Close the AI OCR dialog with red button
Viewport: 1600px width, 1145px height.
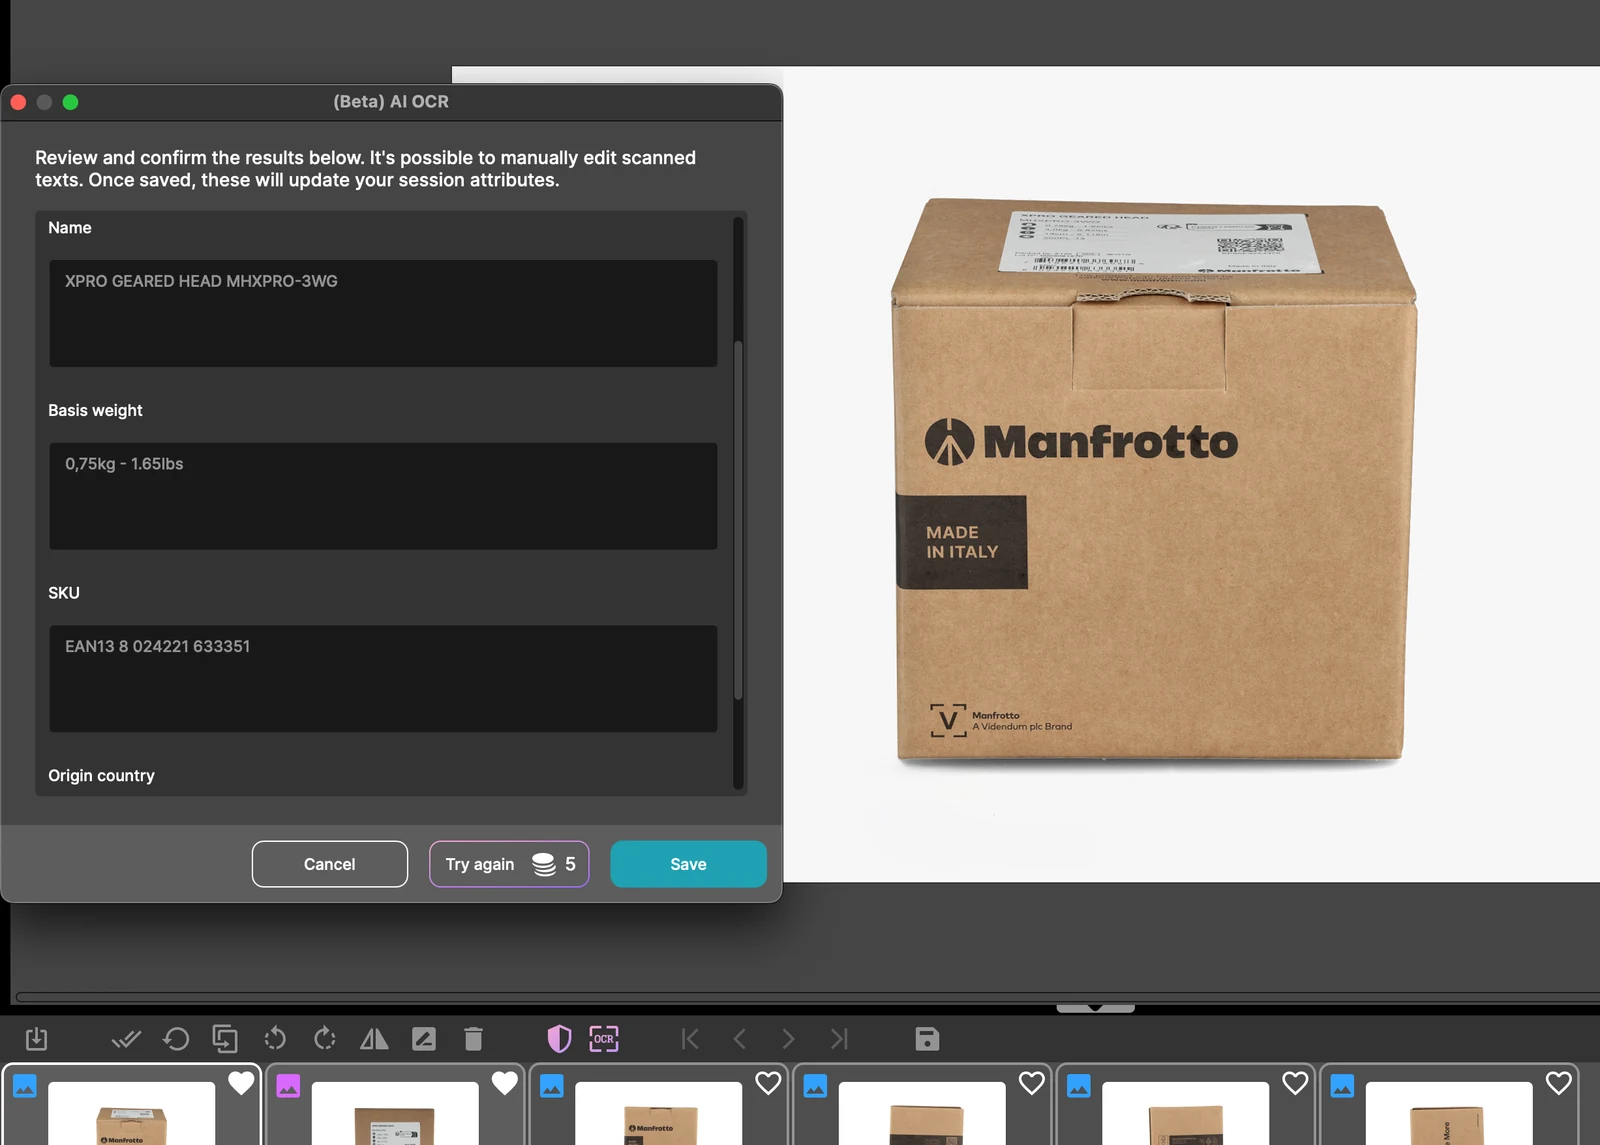(x=18, y=102)
